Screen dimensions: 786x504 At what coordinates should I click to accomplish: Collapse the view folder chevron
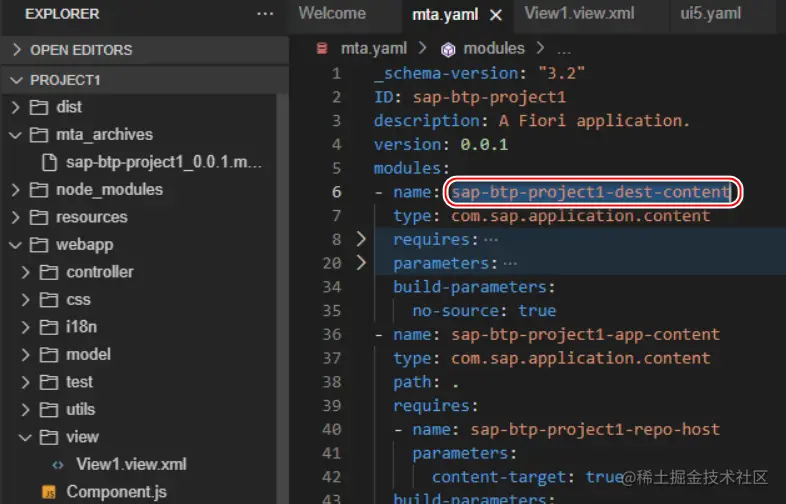pos(26,437)
